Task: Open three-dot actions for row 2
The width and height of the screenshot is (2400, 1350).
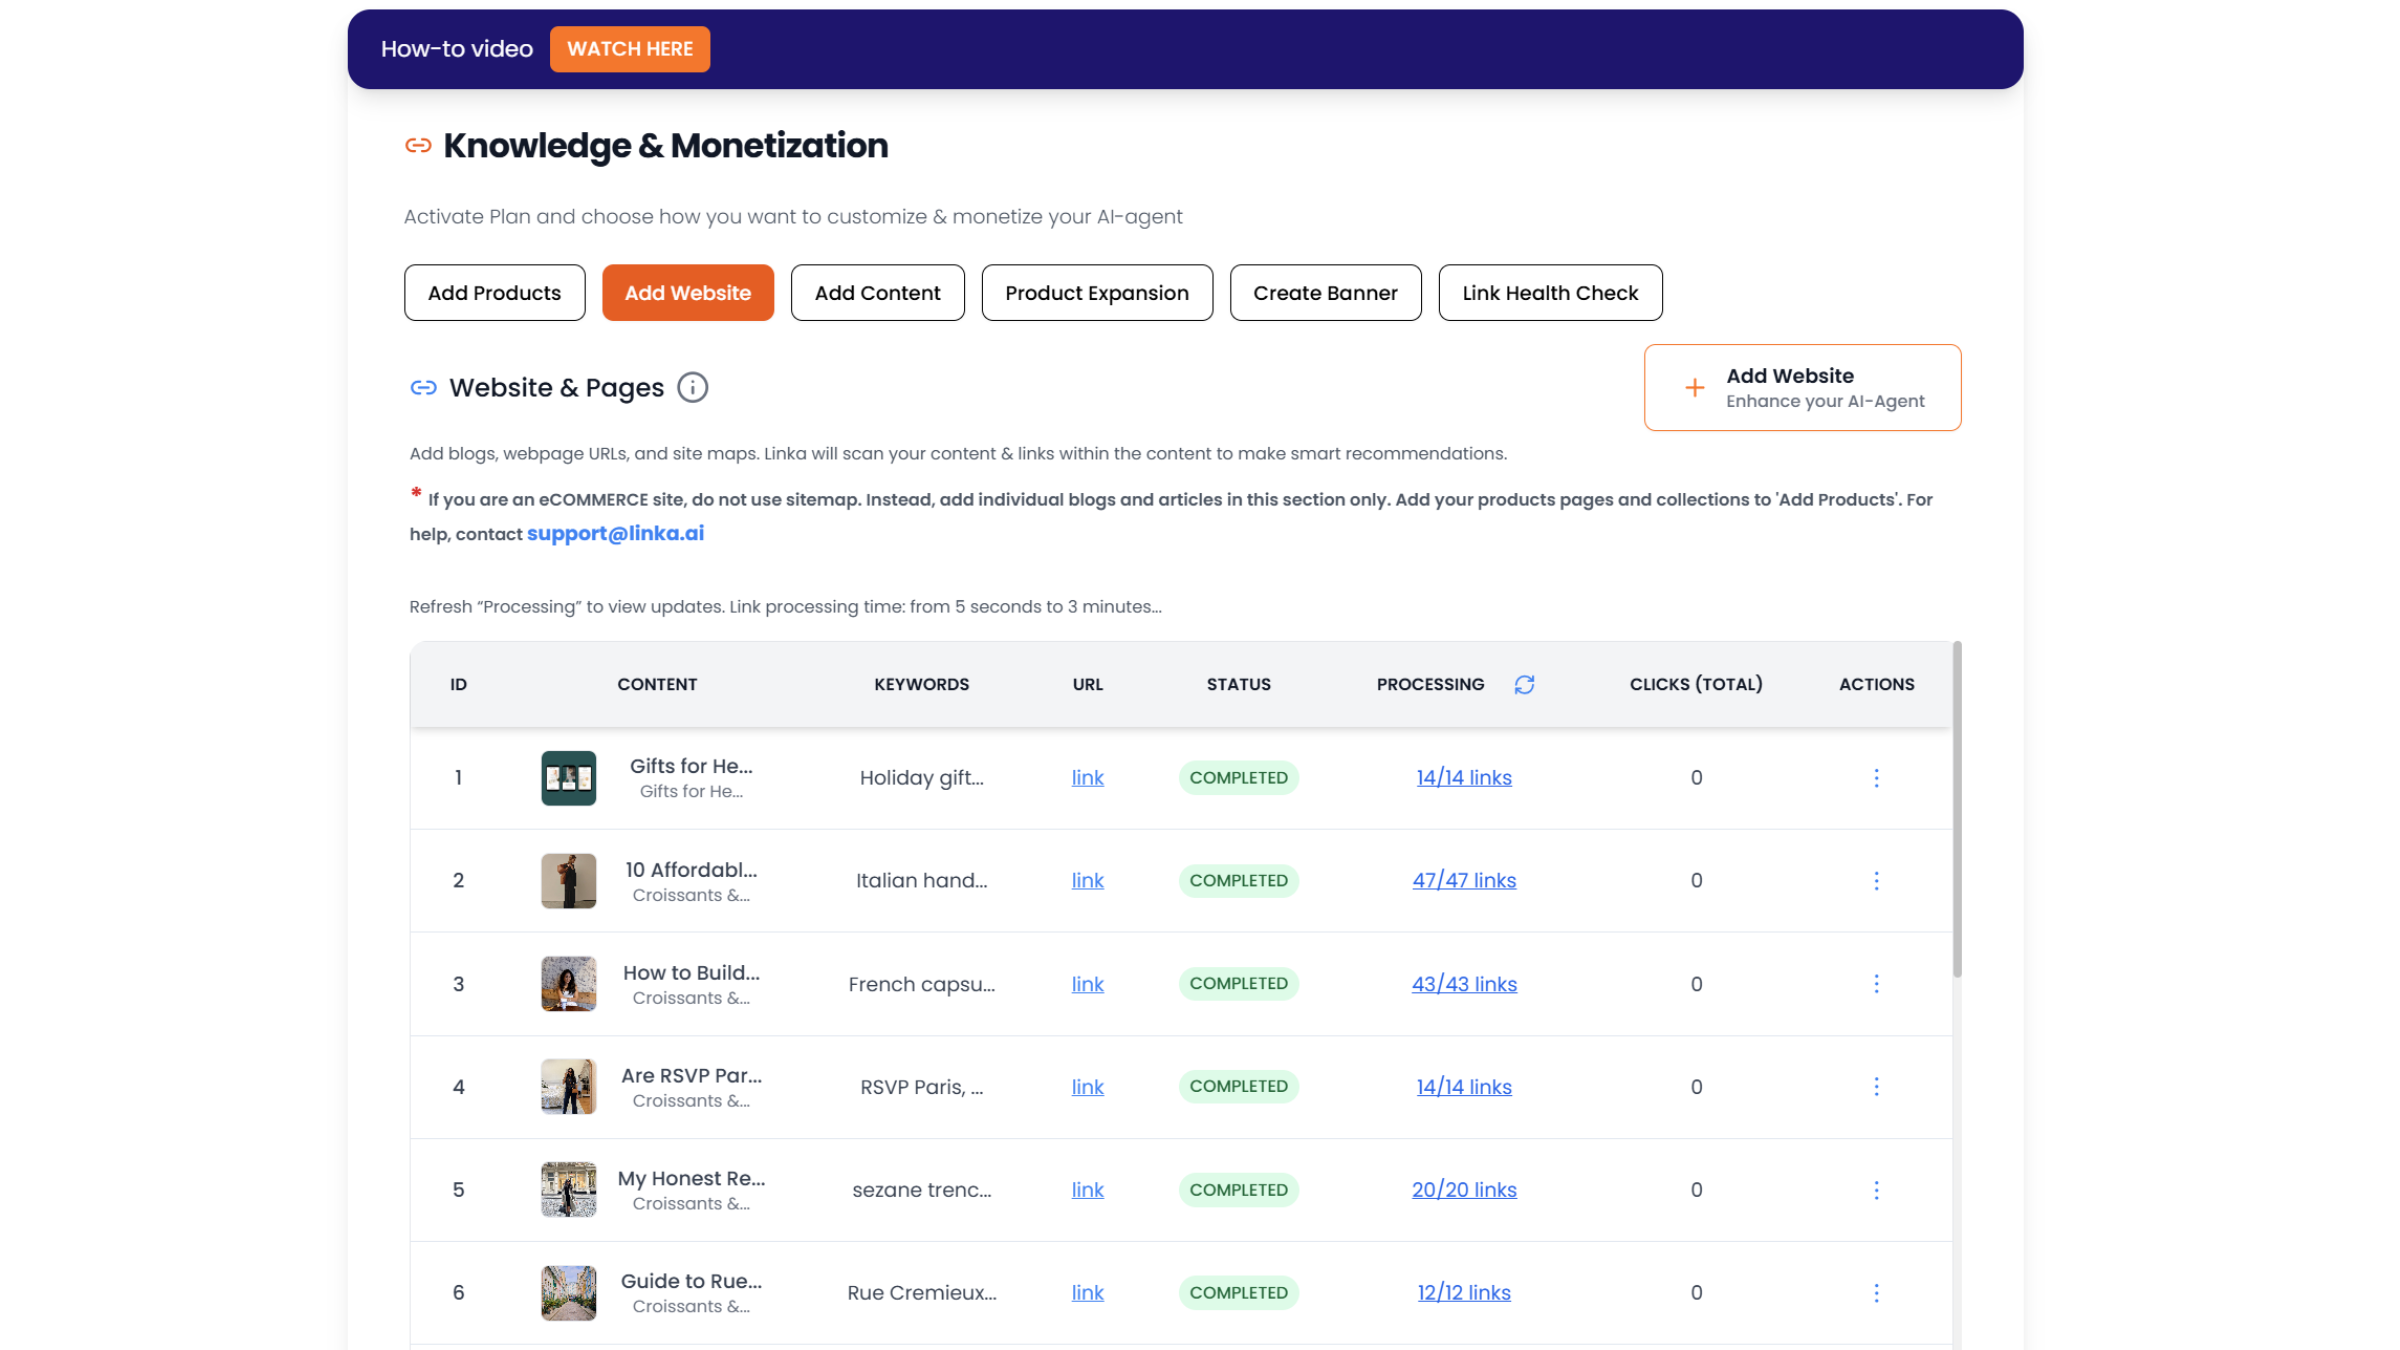Action: [x=1876, y=881]
